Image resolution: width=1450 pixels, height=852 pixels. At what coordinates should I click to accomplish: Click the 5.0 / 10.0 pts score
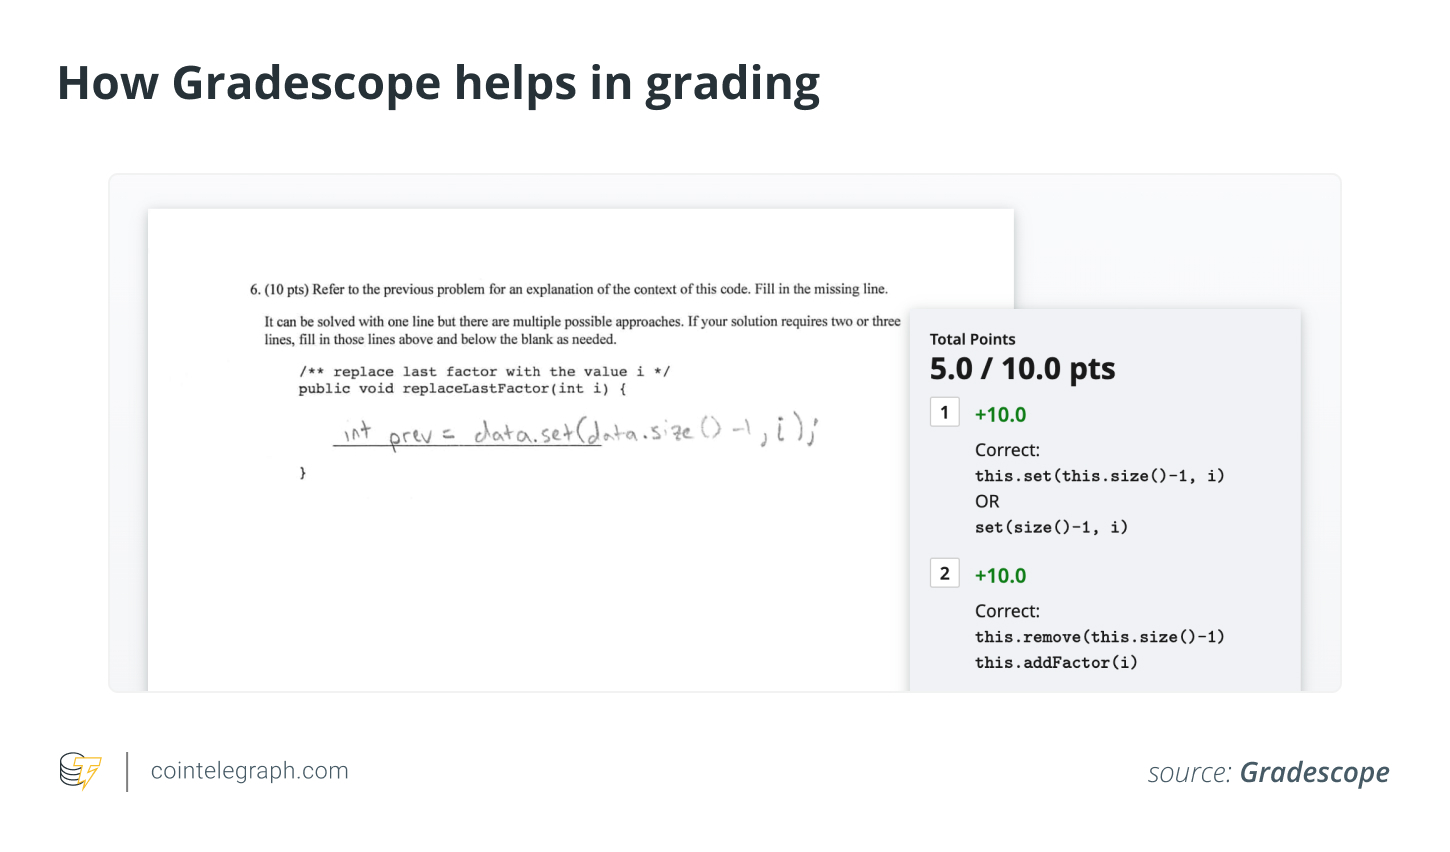[1022, 369]
